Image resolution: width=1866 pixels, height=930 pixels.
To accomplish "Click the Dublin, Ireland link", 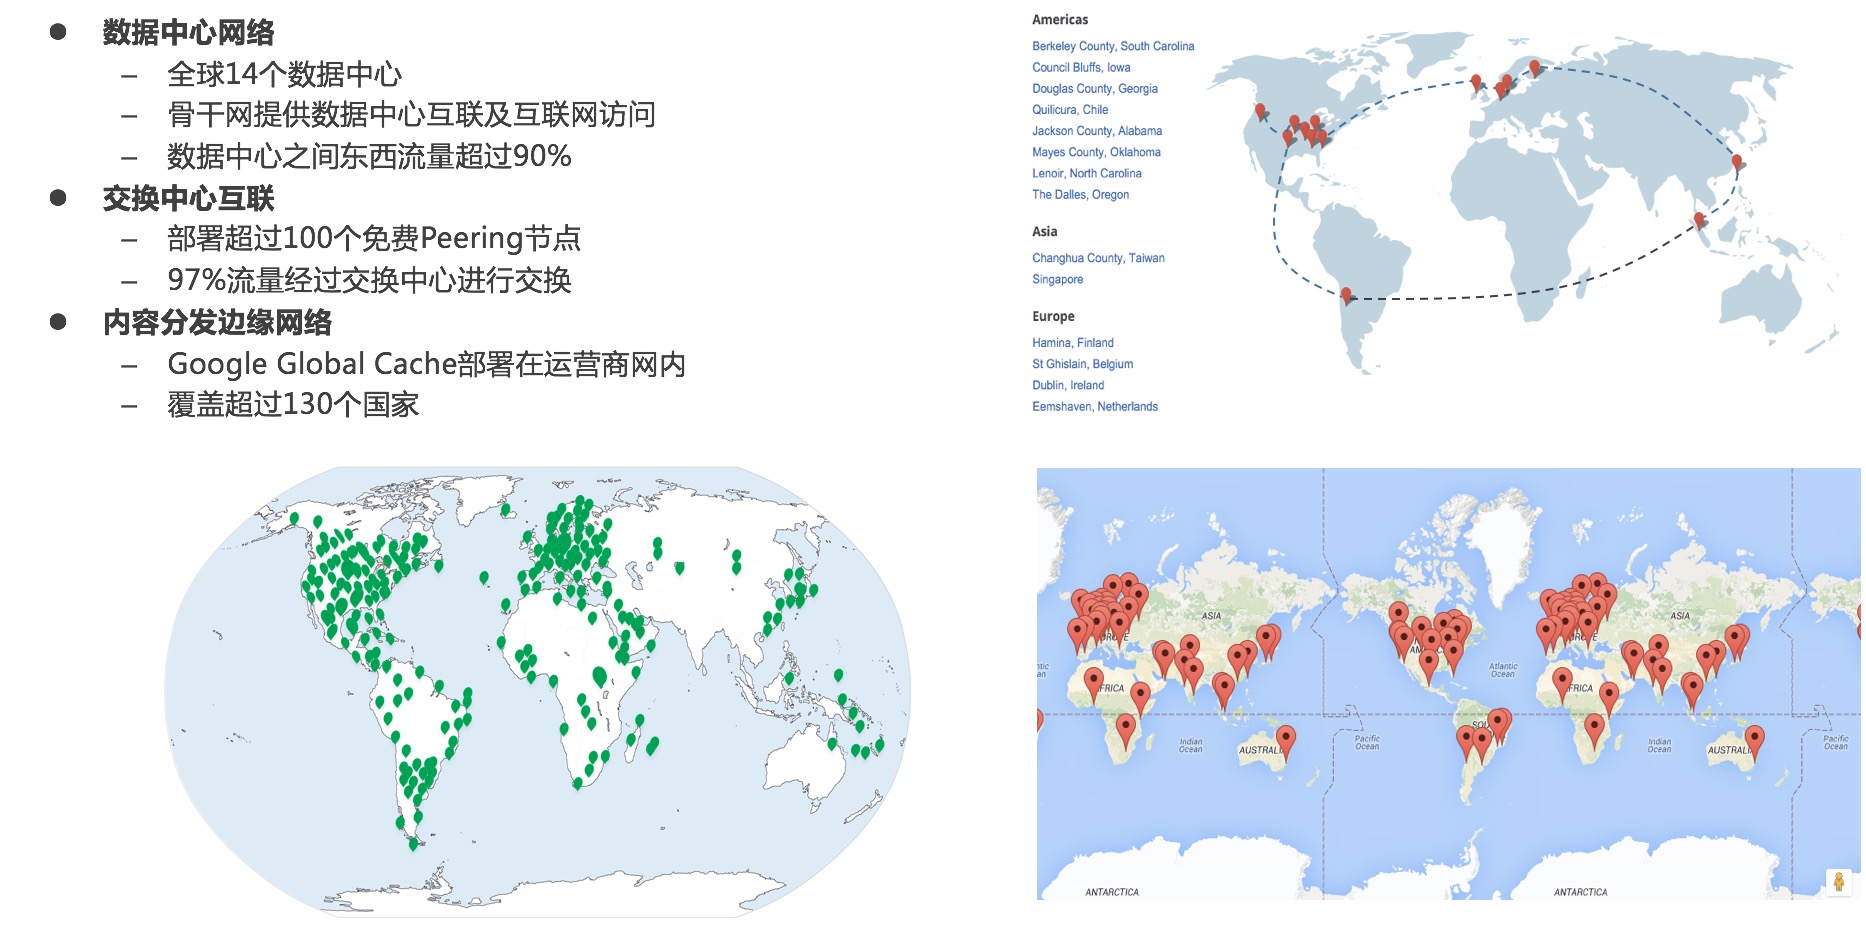I will click(x=1068, y=385).
